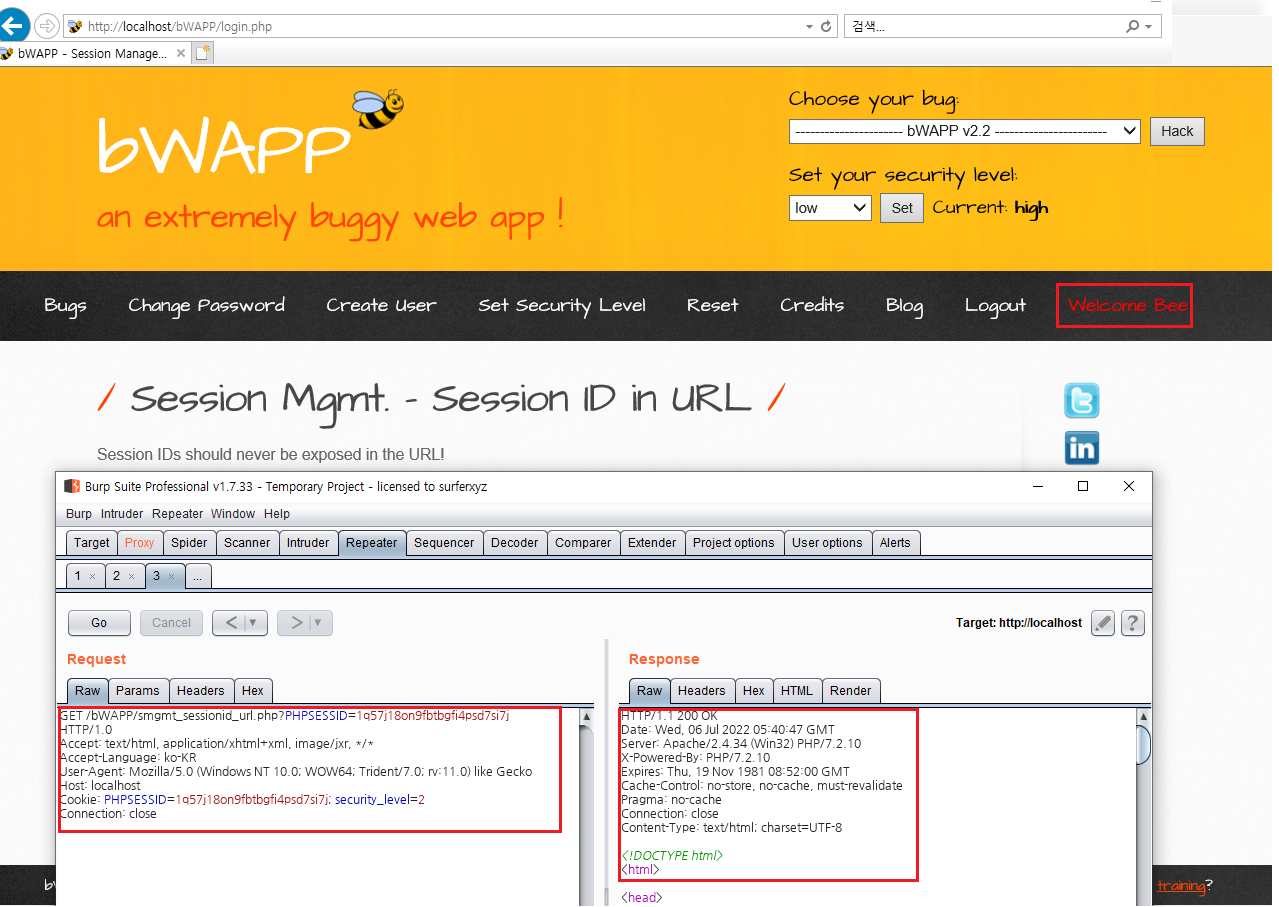Switch to the Sequencer tab

click(444, 543)
